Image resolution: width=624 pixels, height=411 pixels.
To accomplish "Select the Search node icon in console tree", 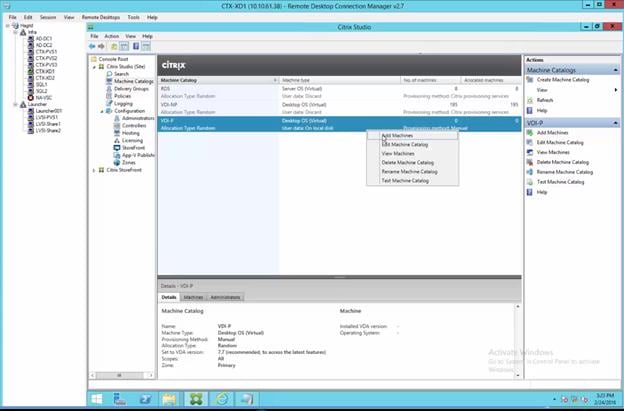I will (109, 74).
